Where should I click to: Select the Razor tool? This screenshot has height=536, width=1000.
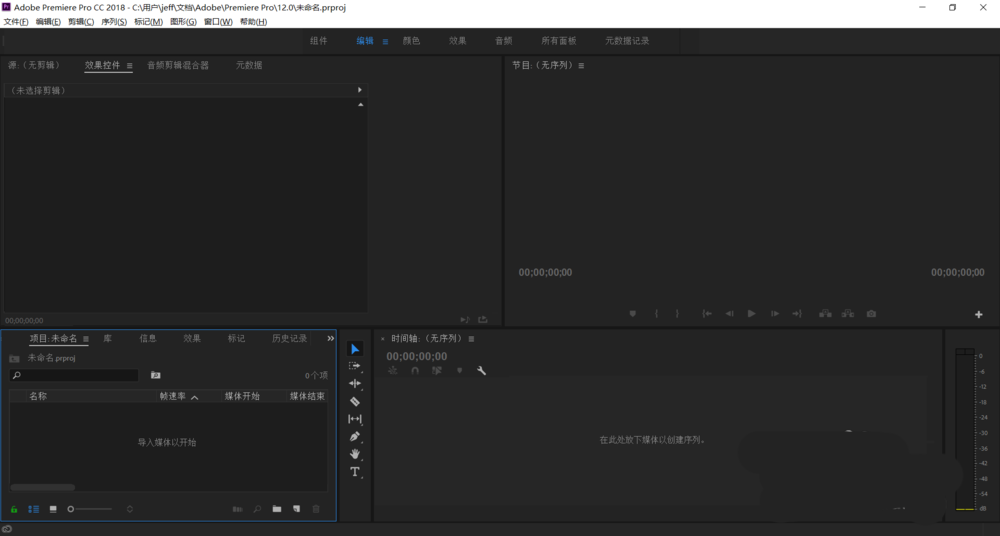355,401
